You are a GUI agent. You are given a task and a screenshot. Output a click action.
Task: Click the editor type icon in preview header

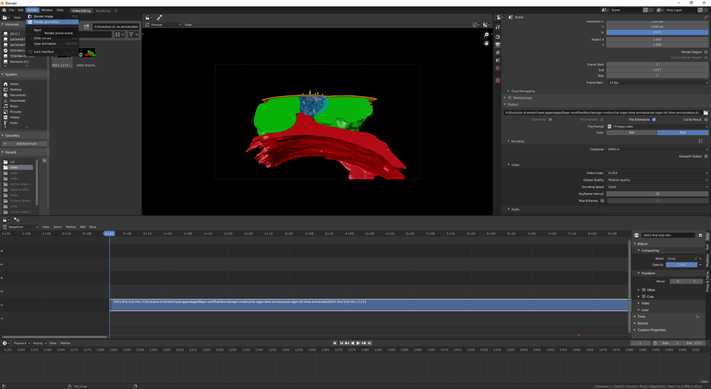[148, 18]
